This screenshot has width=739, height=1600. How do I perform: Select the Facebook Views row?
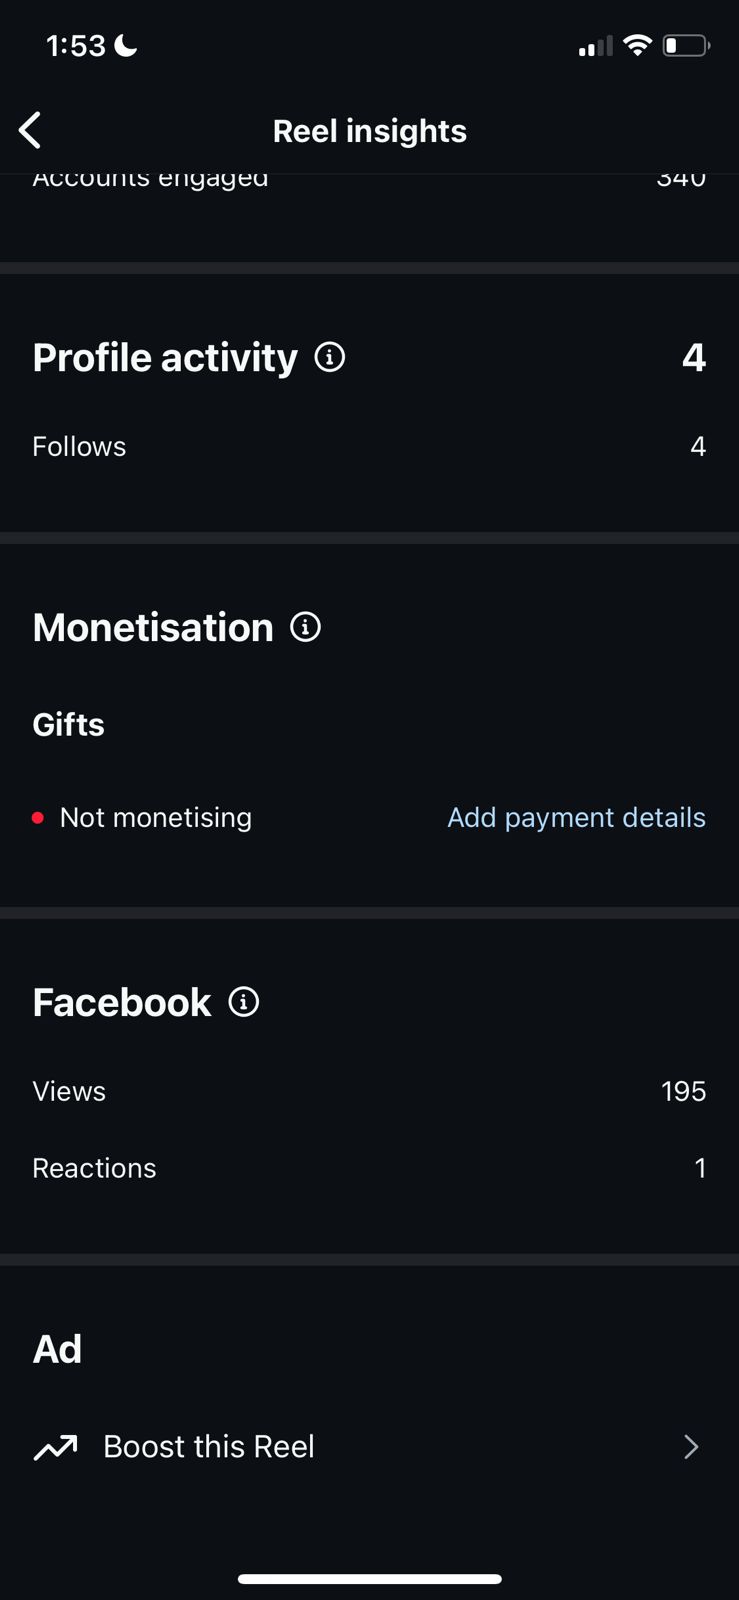[369, 1091]
